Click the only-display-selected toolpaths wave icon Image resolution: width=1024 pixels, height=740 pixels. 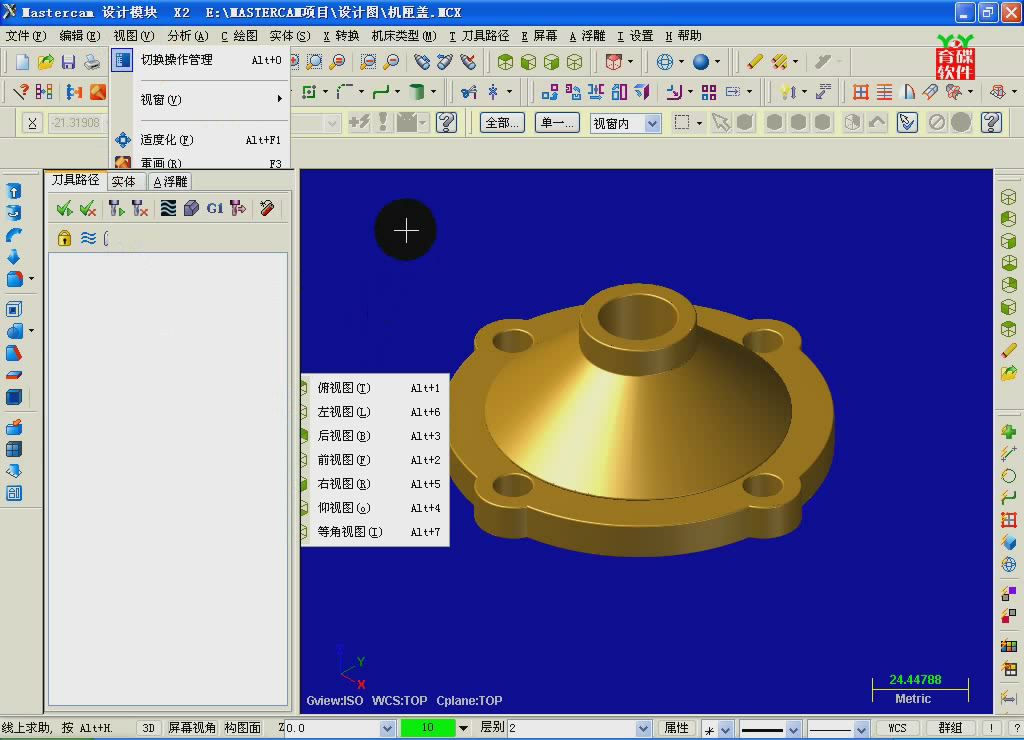(88, 238)
